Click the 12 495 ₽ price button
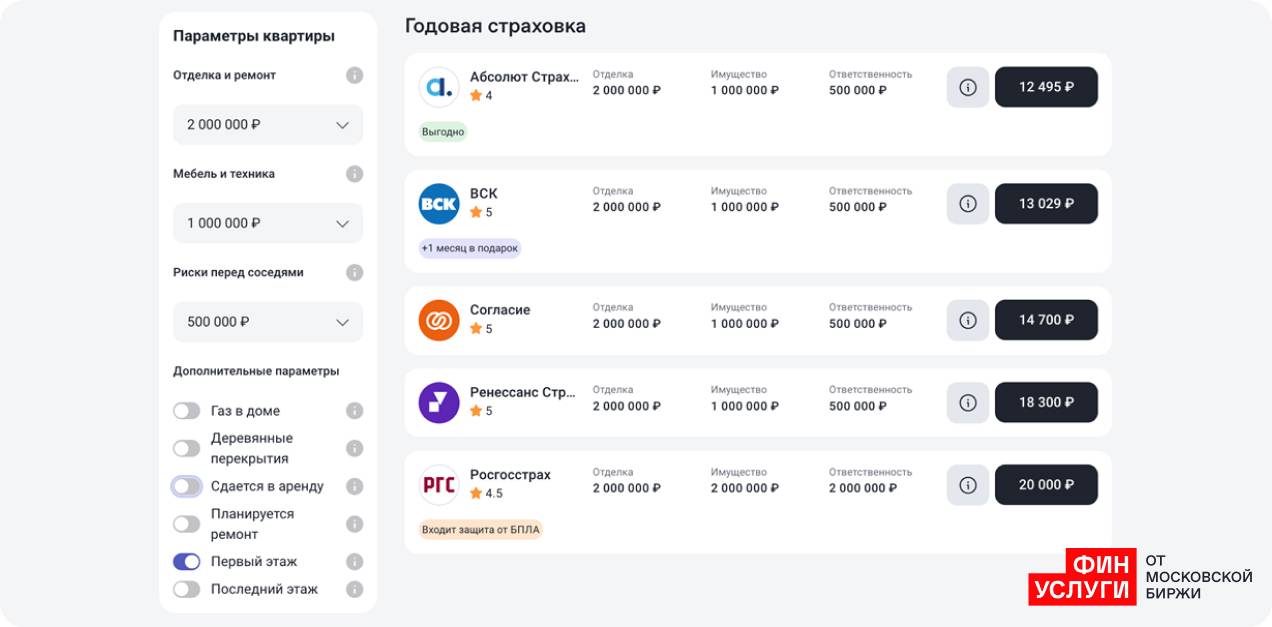The width and height of the screenshot is (1272, 627). pos(1046,87)
